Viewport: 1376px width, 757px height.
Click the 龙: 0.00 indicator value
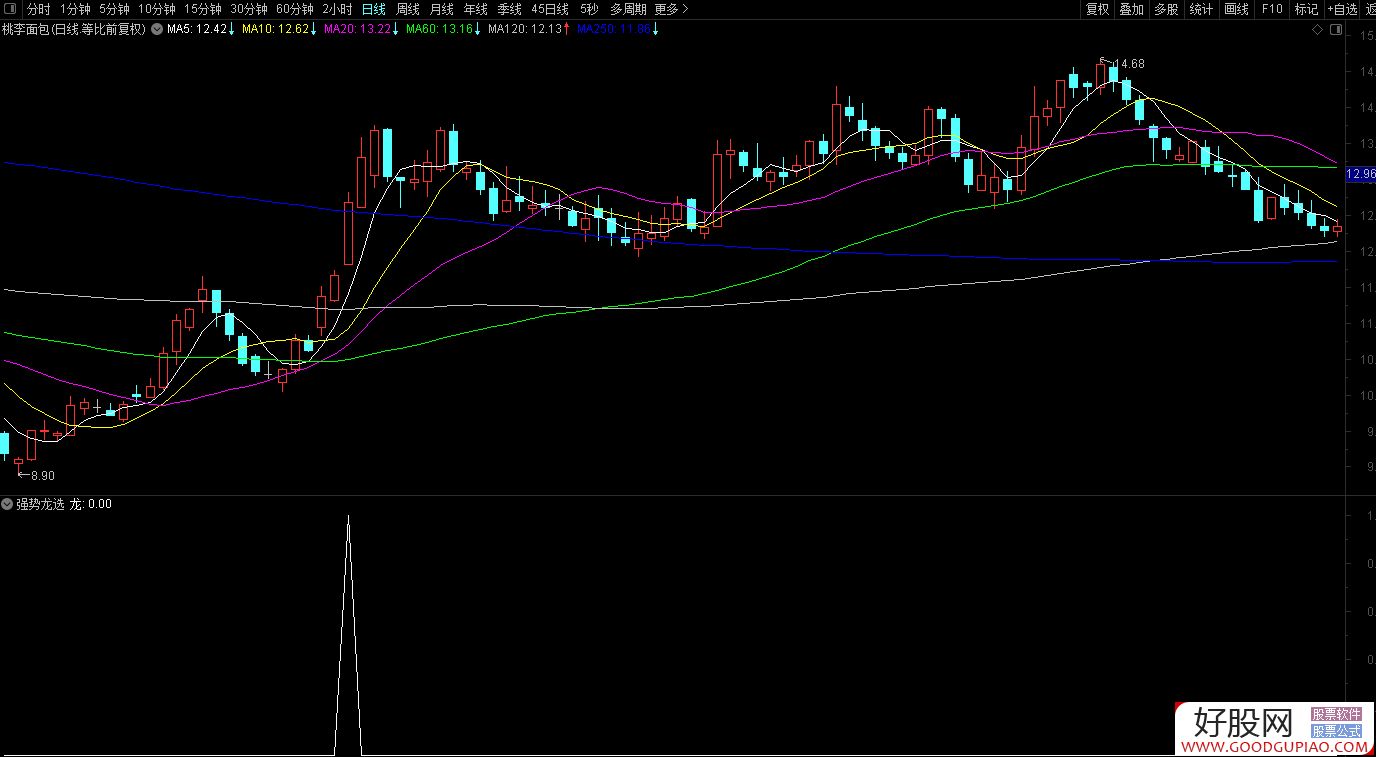click(x=91, y=504)
